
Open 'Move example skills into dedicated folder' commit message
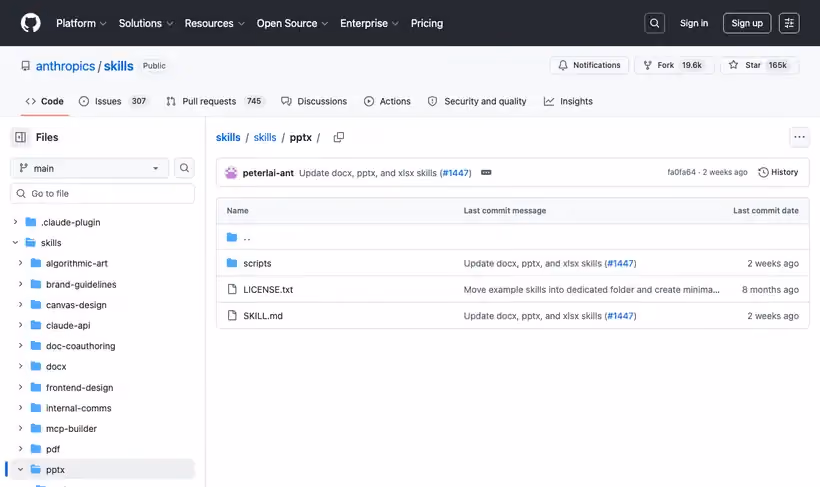591,289
